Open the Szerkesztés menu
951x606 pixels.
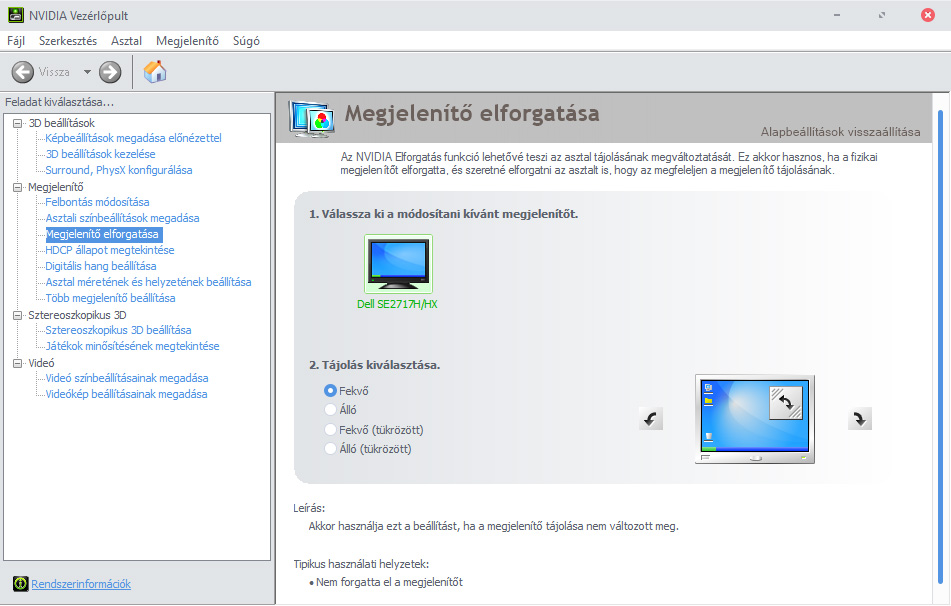[x=68, y=41]
